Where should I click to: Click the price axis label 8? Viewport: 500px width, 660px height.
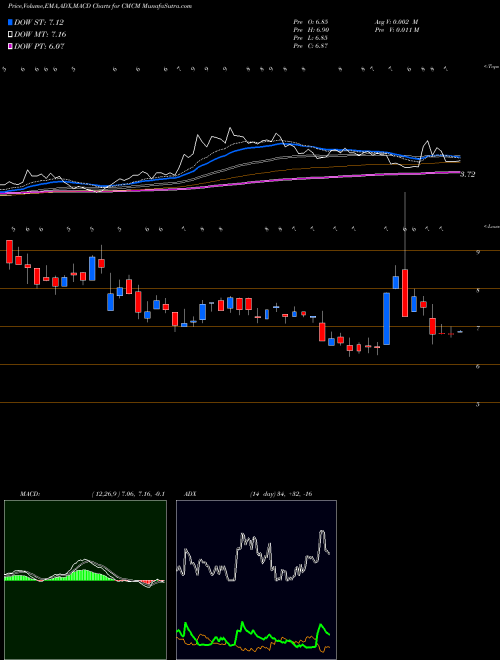(x=478, y=290)
